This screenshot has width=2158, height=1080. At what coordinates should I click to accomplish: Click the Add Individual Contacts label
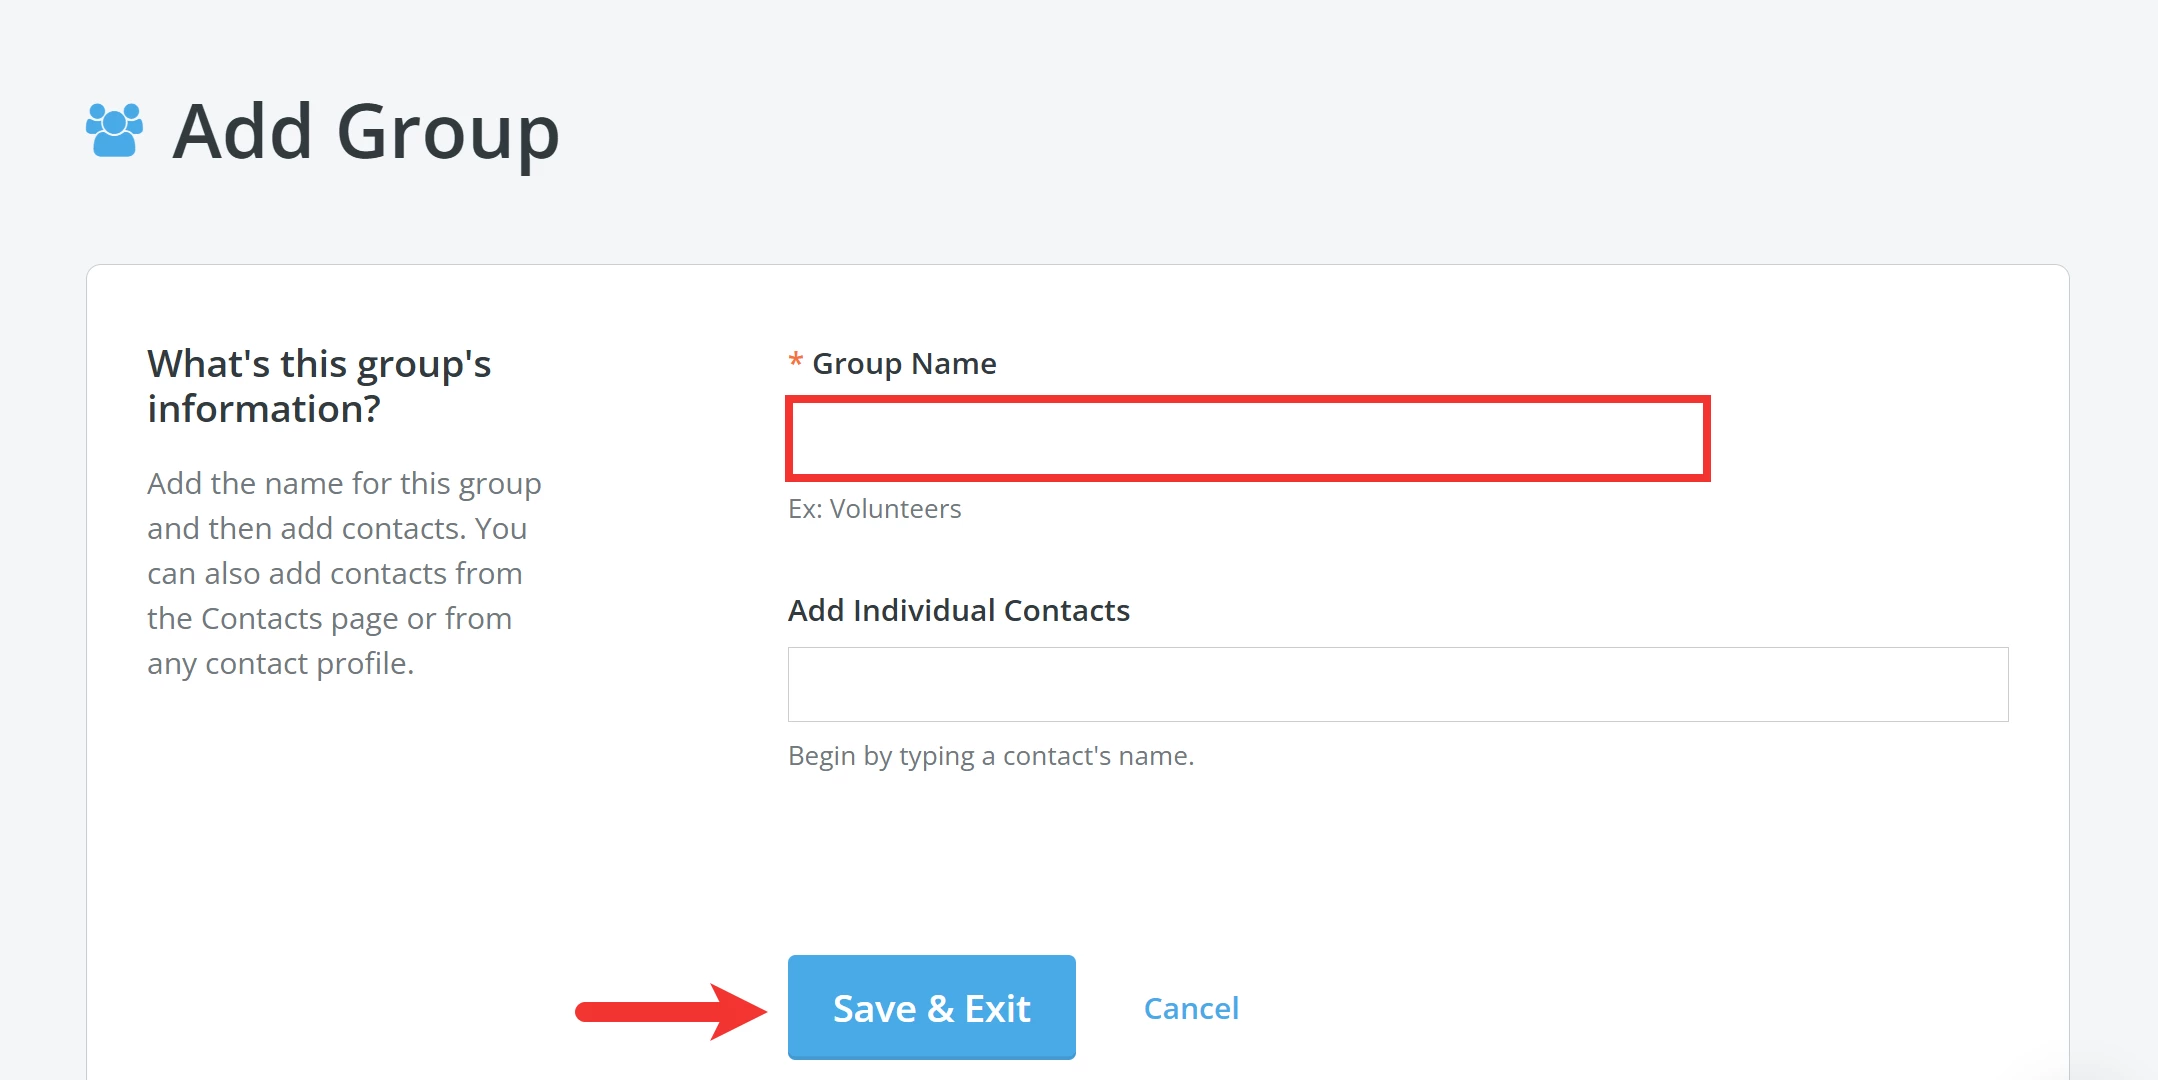tap(959, 610)
